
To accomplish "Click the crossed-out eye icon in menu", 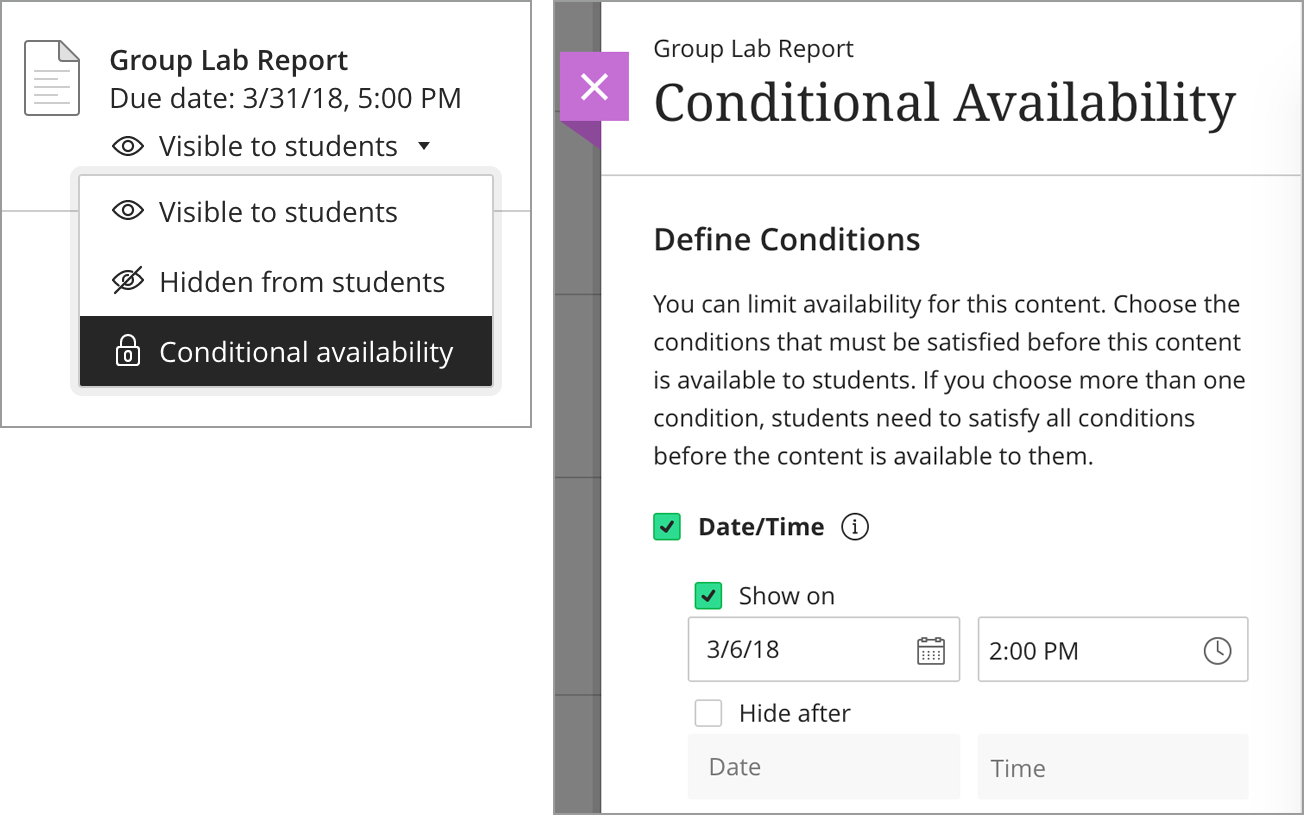I will (x=128, y=282).
